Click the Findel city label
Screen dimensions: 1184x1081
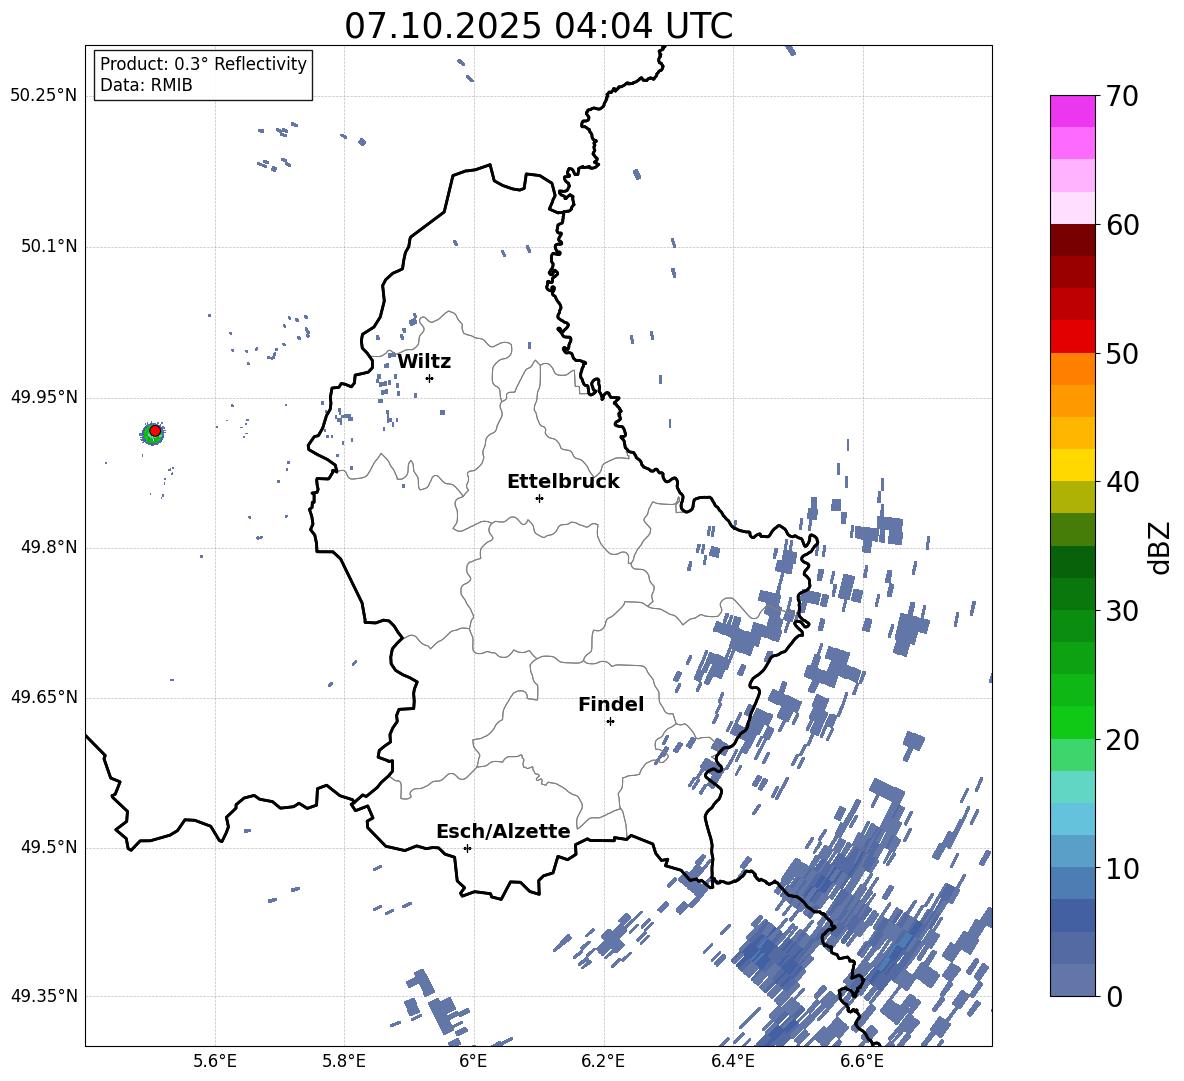611,704
